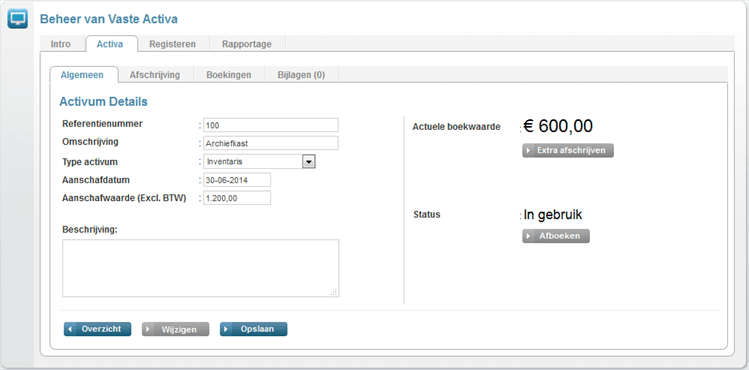Click inside the Beschrijving text area
Image resolution: width=749 pixels, height=370 pixels.
click(201, 268)
